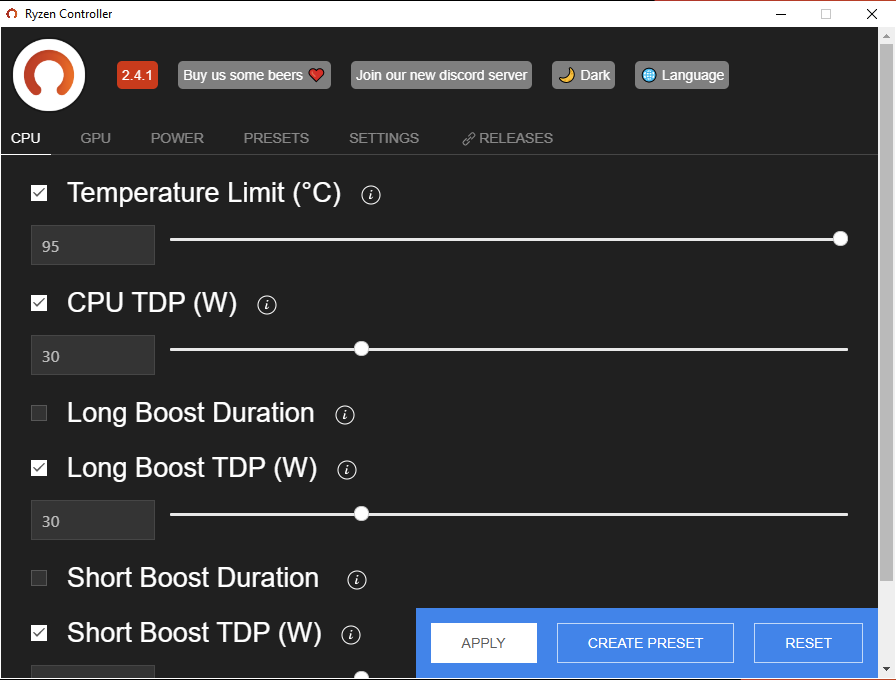Screen dimensions: 896x680
Task: Close the Ryzen Controller window
Action: click(x=871, y=14)
